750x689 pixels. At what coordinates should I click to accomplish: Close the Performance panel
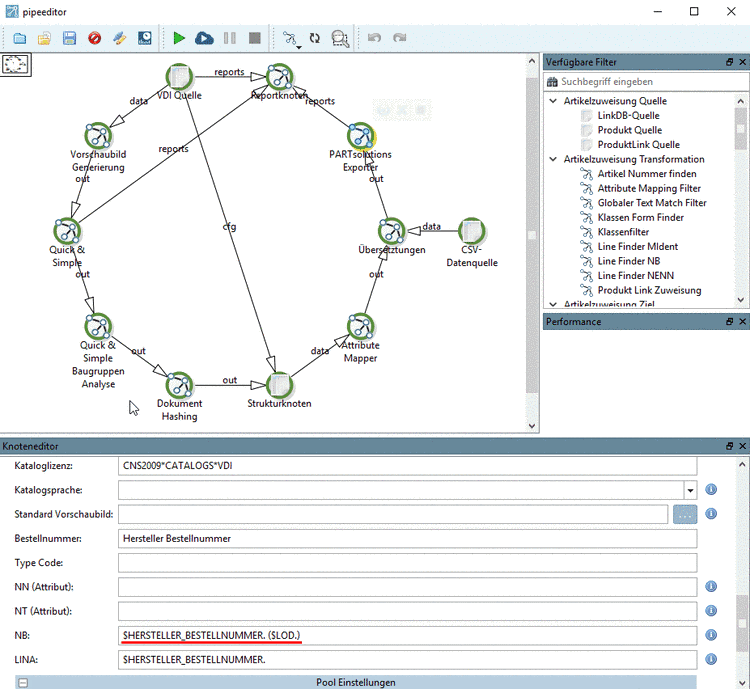pos(742,322)
